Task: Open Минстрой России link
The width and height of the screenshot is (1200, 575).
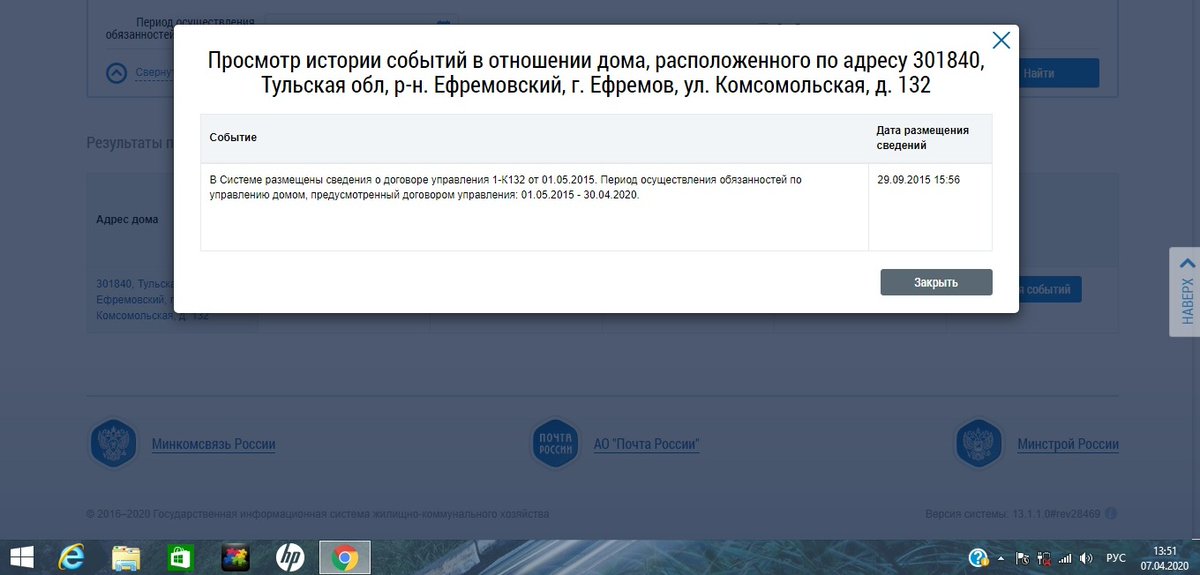Action: [1068, 444]
